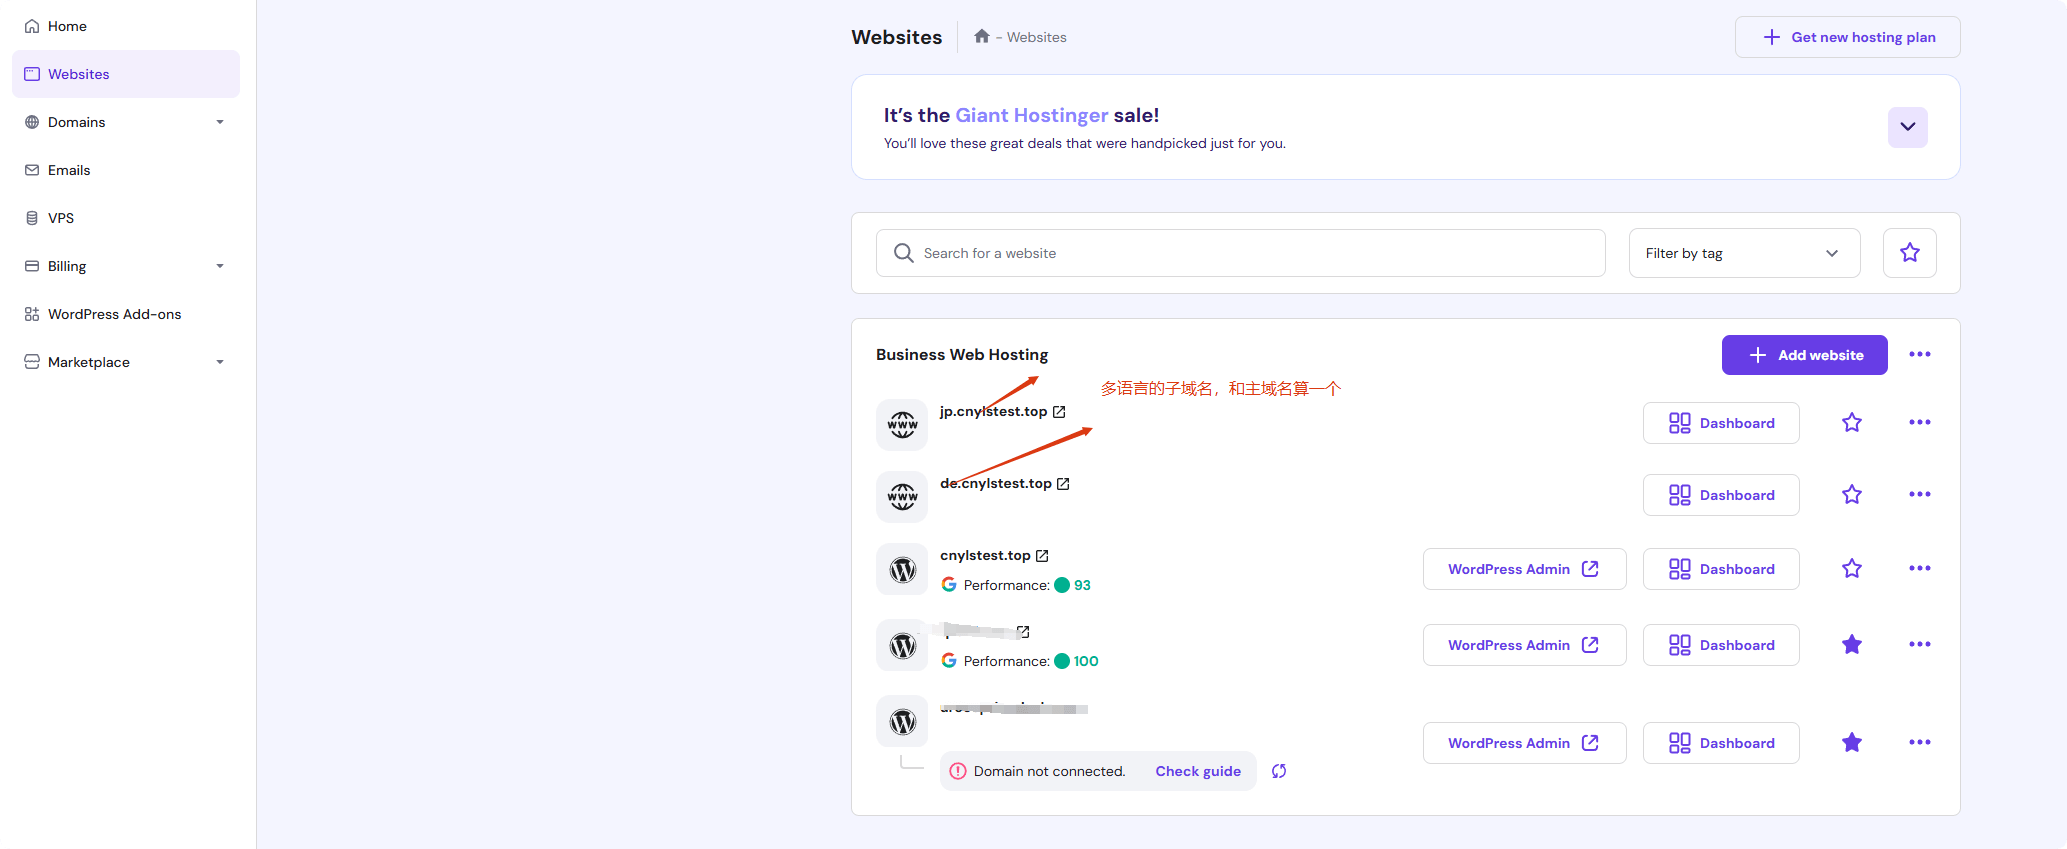The width and height of the screenshot is (2067, 849).
Task: Open cnylstest.top external link icon
Action: (x=1042, y=556)
